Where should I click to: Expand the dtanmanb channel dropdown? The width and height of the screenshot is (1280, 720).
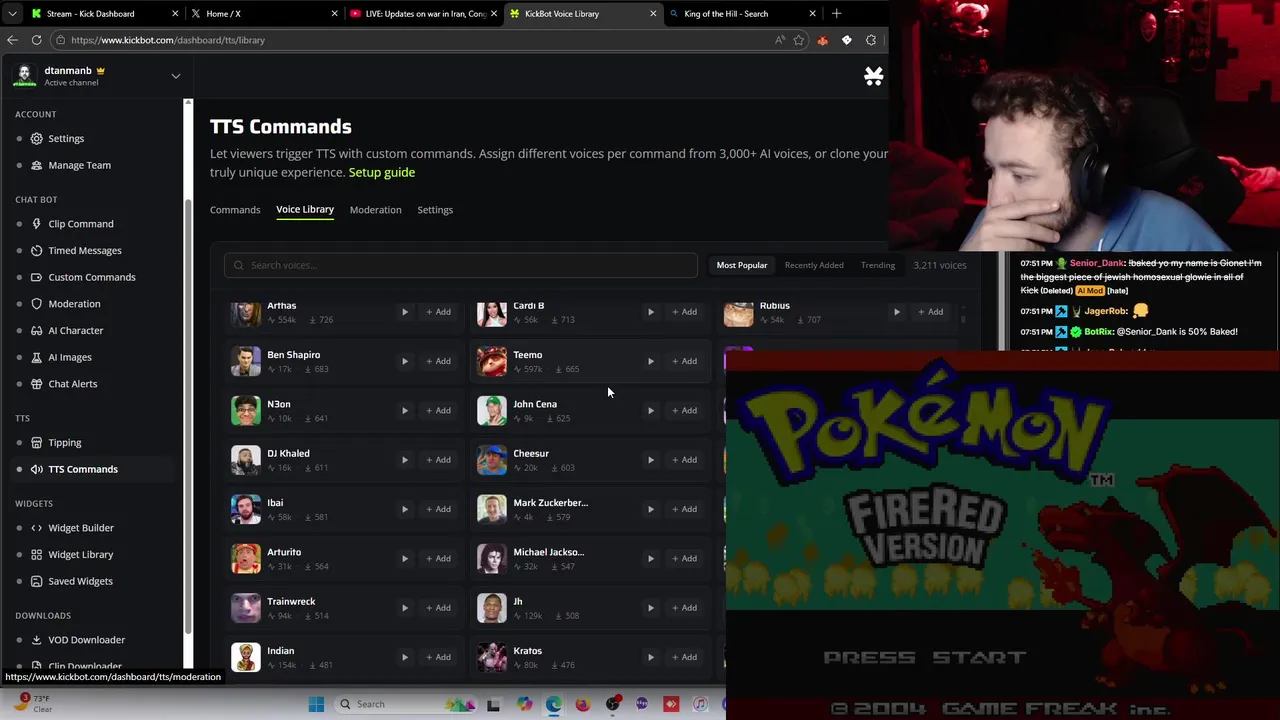pyautogui.click(x=175, y=76)
